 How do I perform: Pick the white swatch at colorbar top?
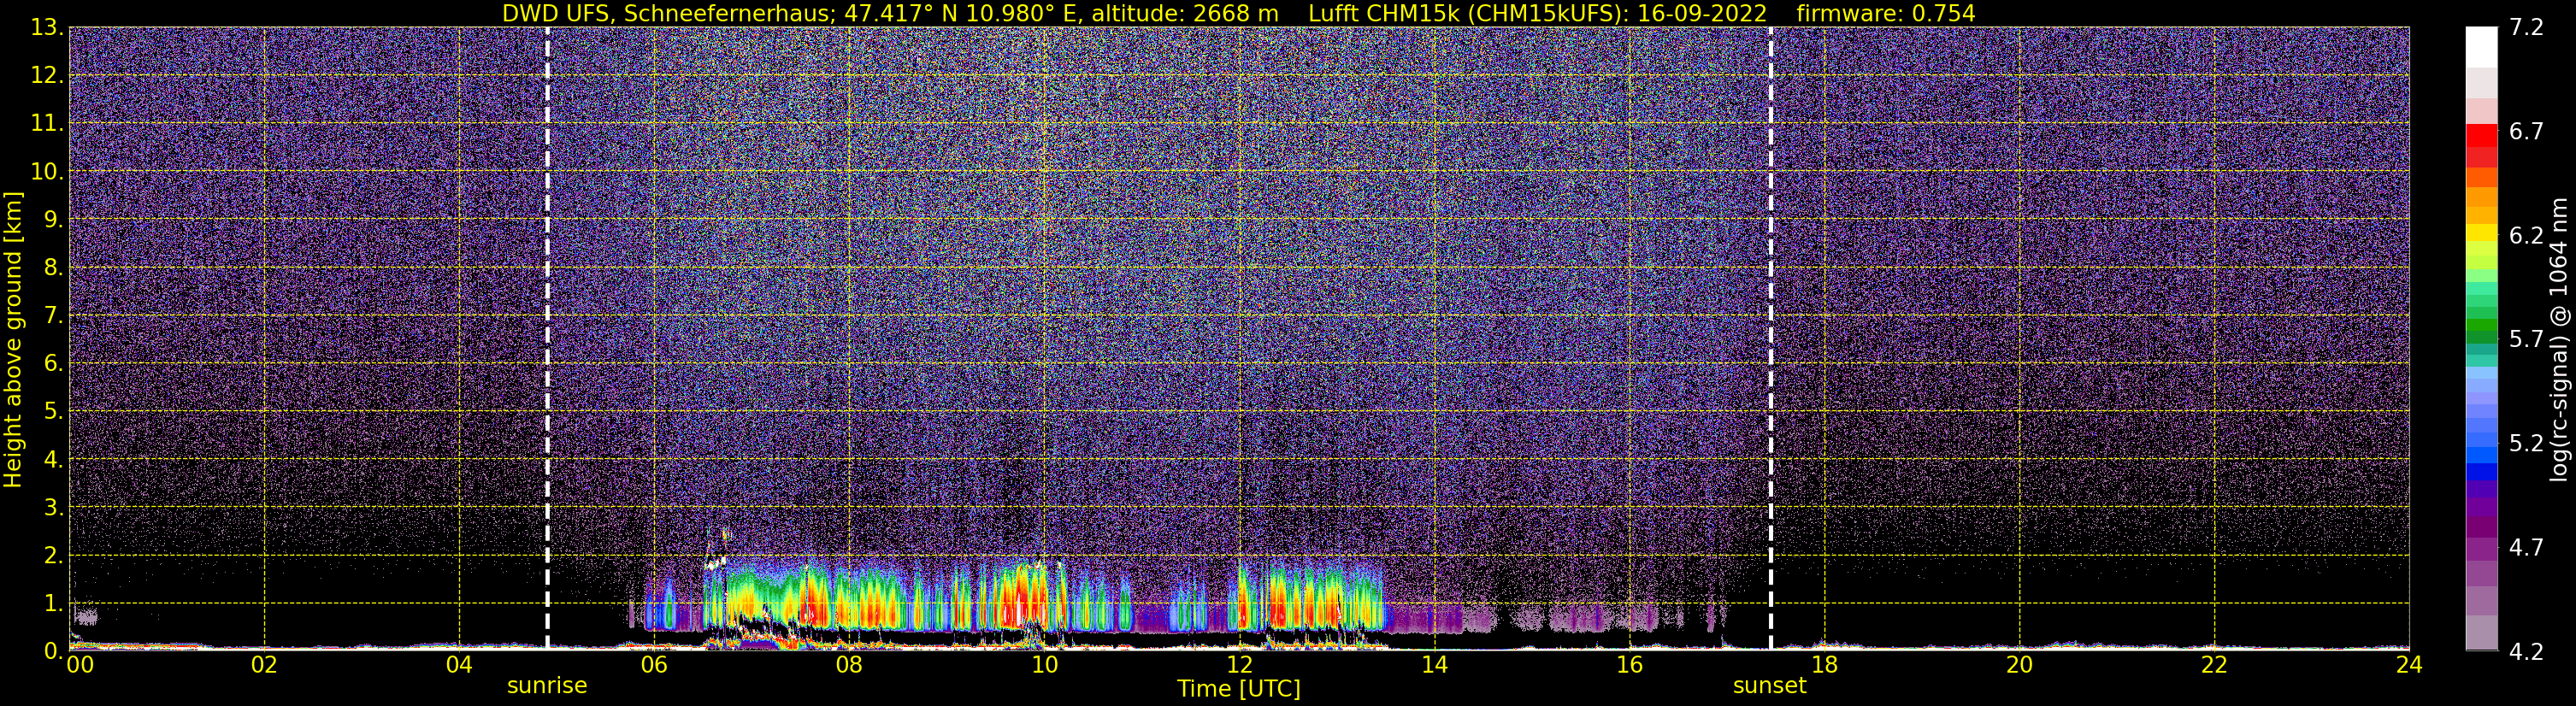(x=2482, y=47)
